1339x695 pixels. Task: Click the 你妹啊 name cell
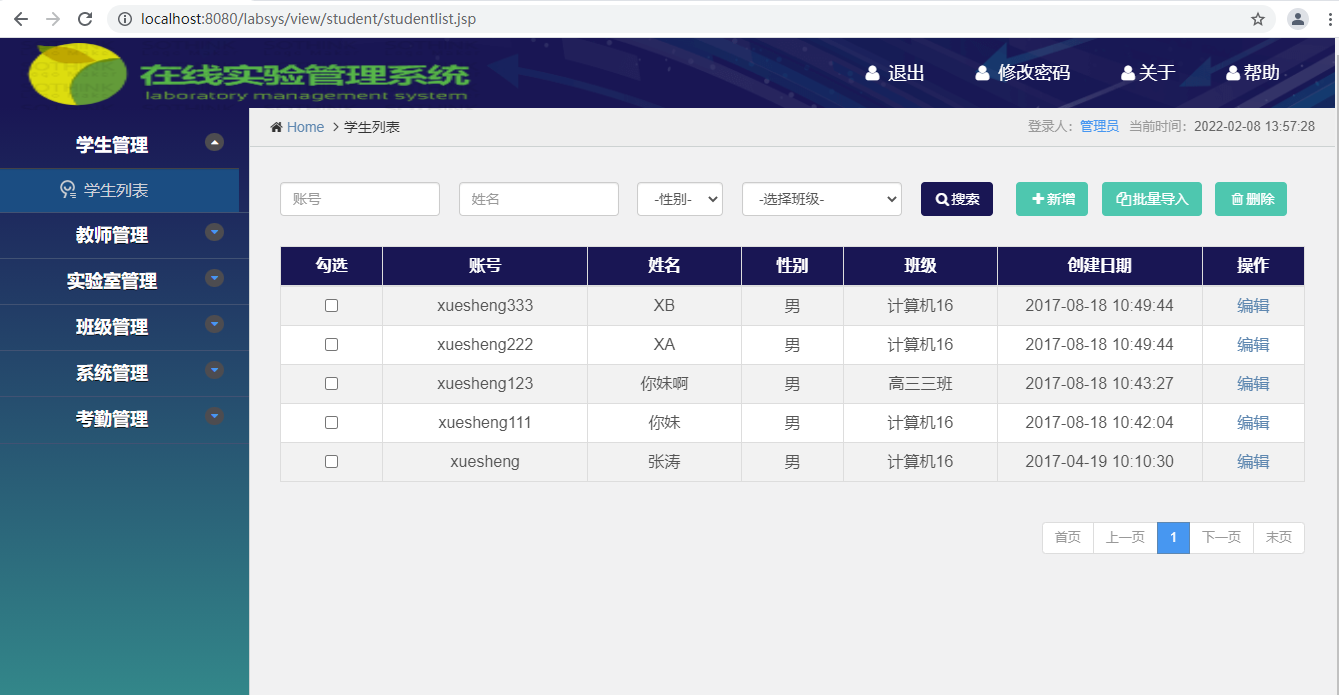pyautogui.click(x=664, y=384)
